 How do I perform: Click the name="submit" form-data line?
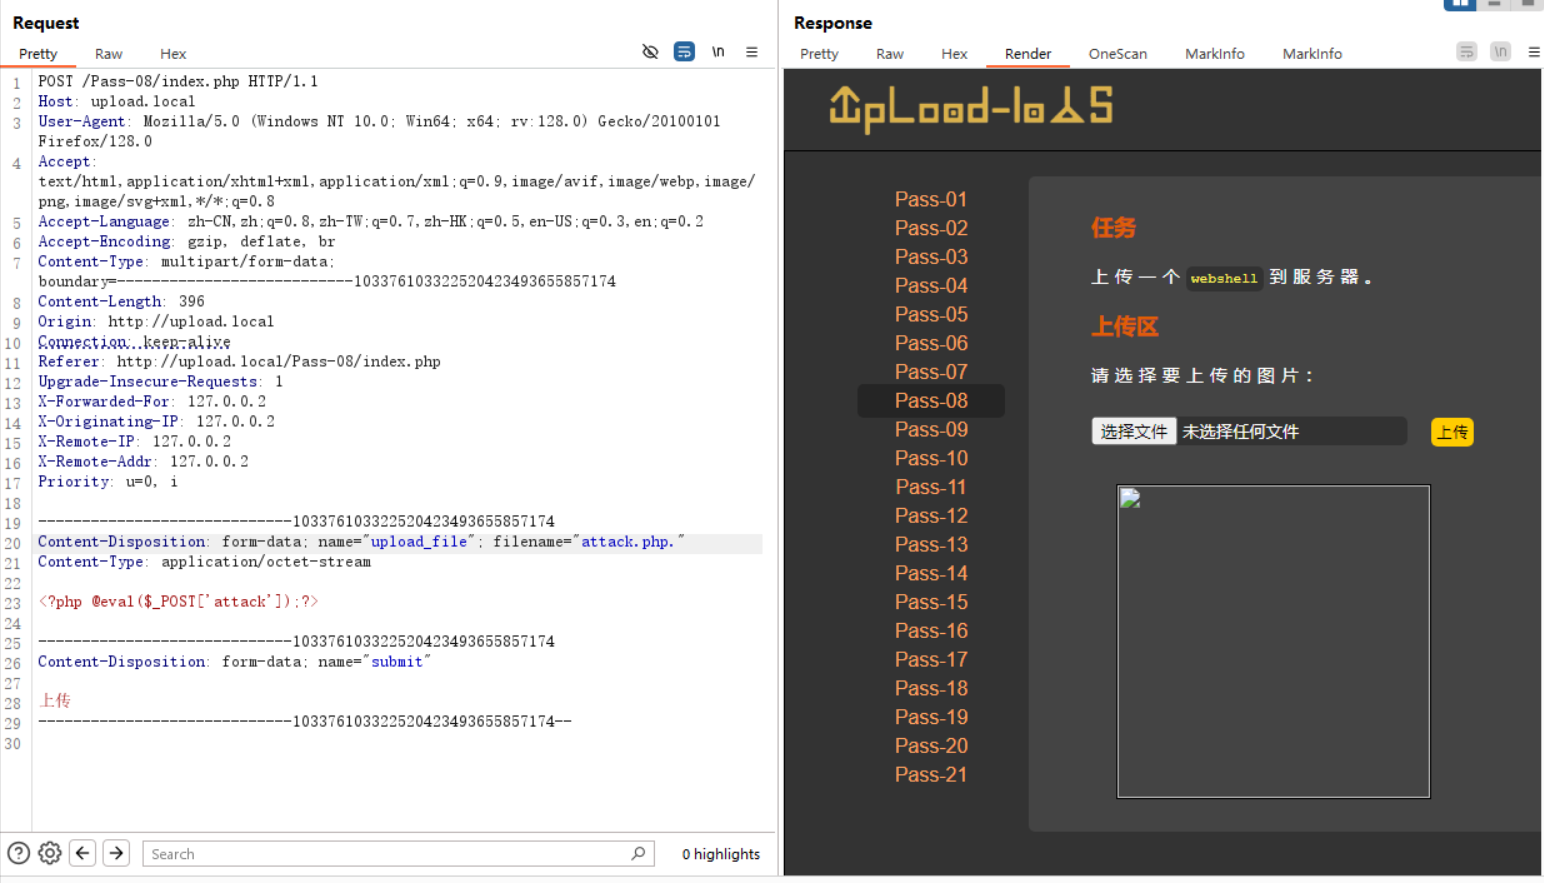coord(234,661)
